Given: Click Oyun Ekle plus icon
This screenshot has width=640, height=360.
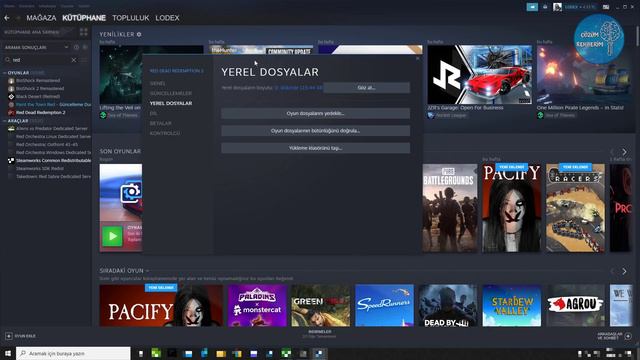Looking at the screenshot, I should [9, 336].
